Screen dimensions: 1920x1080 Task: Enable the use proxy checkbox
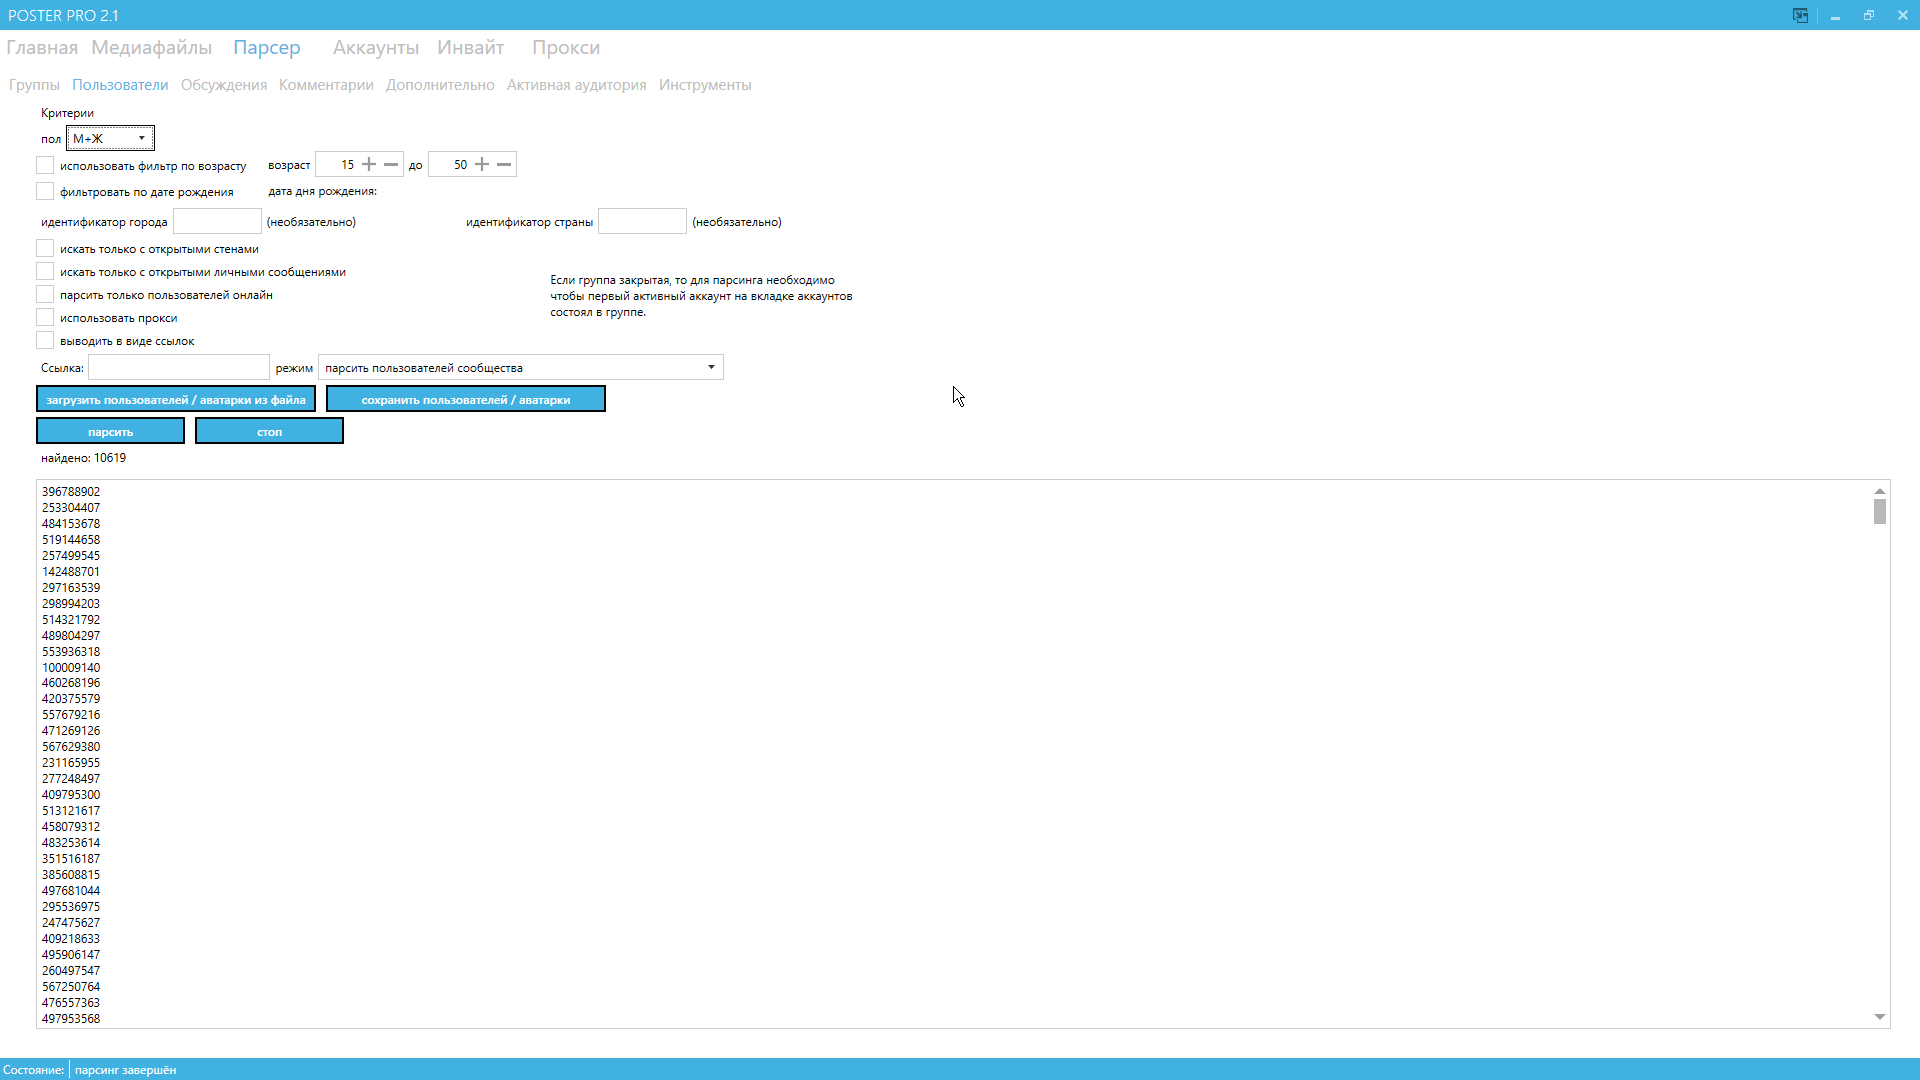tap(45, 318)
